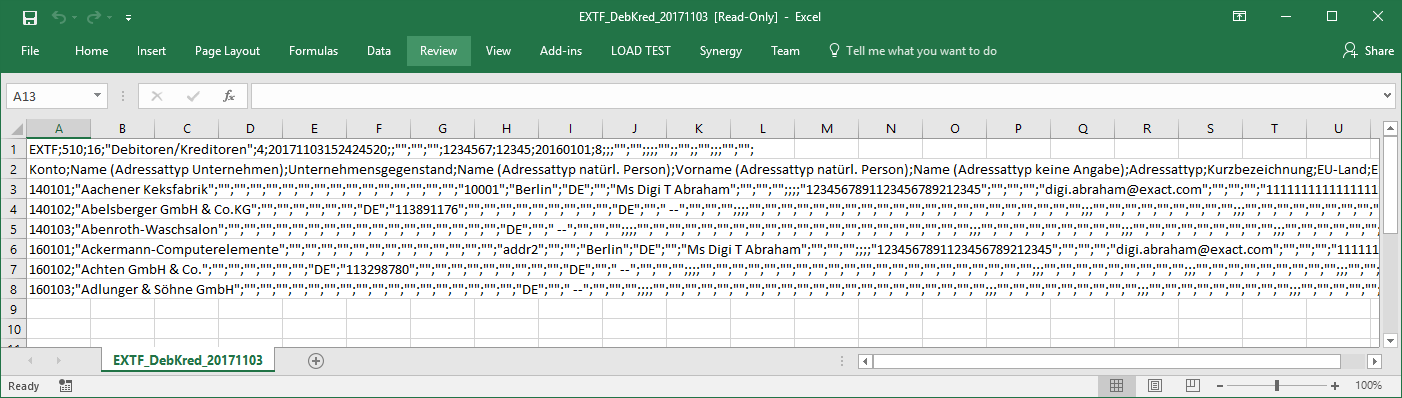Open the Insert Function fx dialog
1402x398 pixels.
click(x=229, y=96)
